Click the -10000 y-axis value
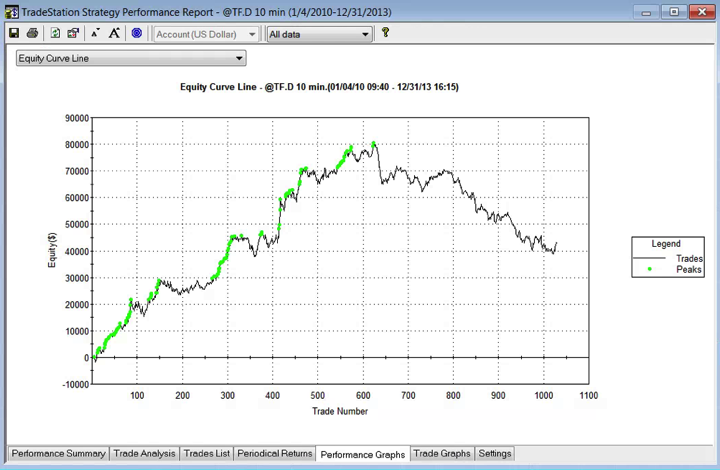The height and width of the screenshot is (470, 720). pyautogui.click(x=75, y=385)
